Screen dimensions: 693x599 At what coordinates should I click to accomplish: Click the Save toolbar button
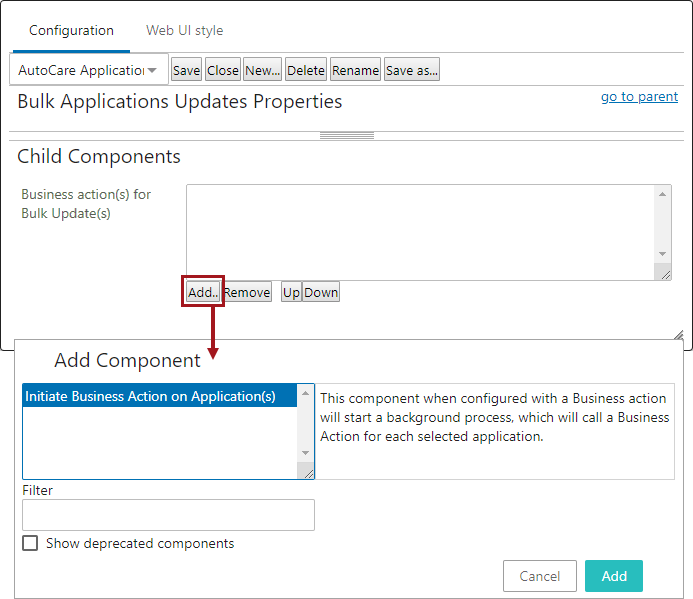187,70
